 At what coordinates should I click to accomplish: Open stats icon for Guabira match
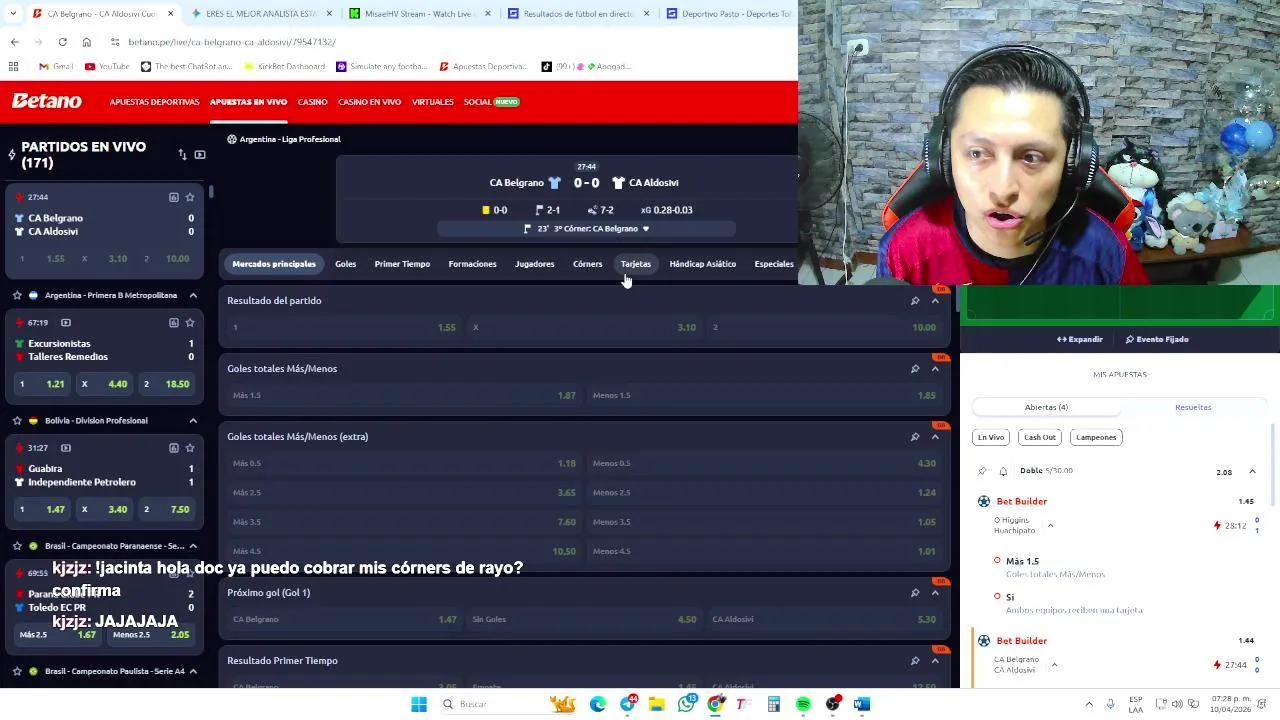pos(173,447)
